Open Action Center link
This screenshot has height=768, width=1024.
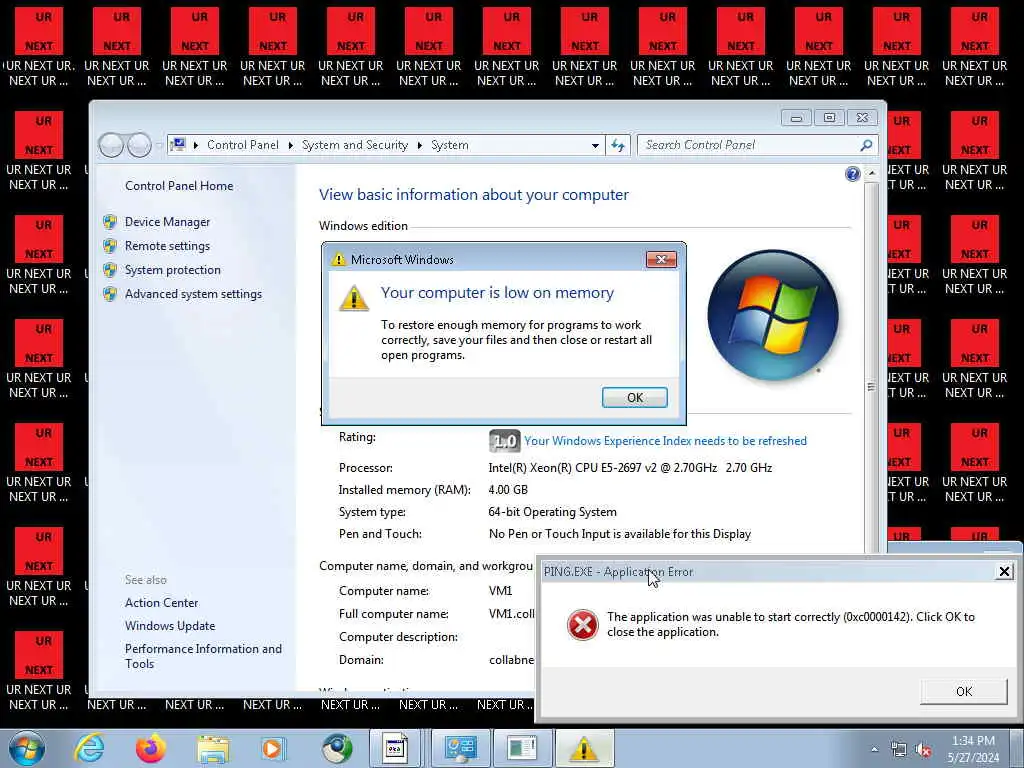pos(161,603)
